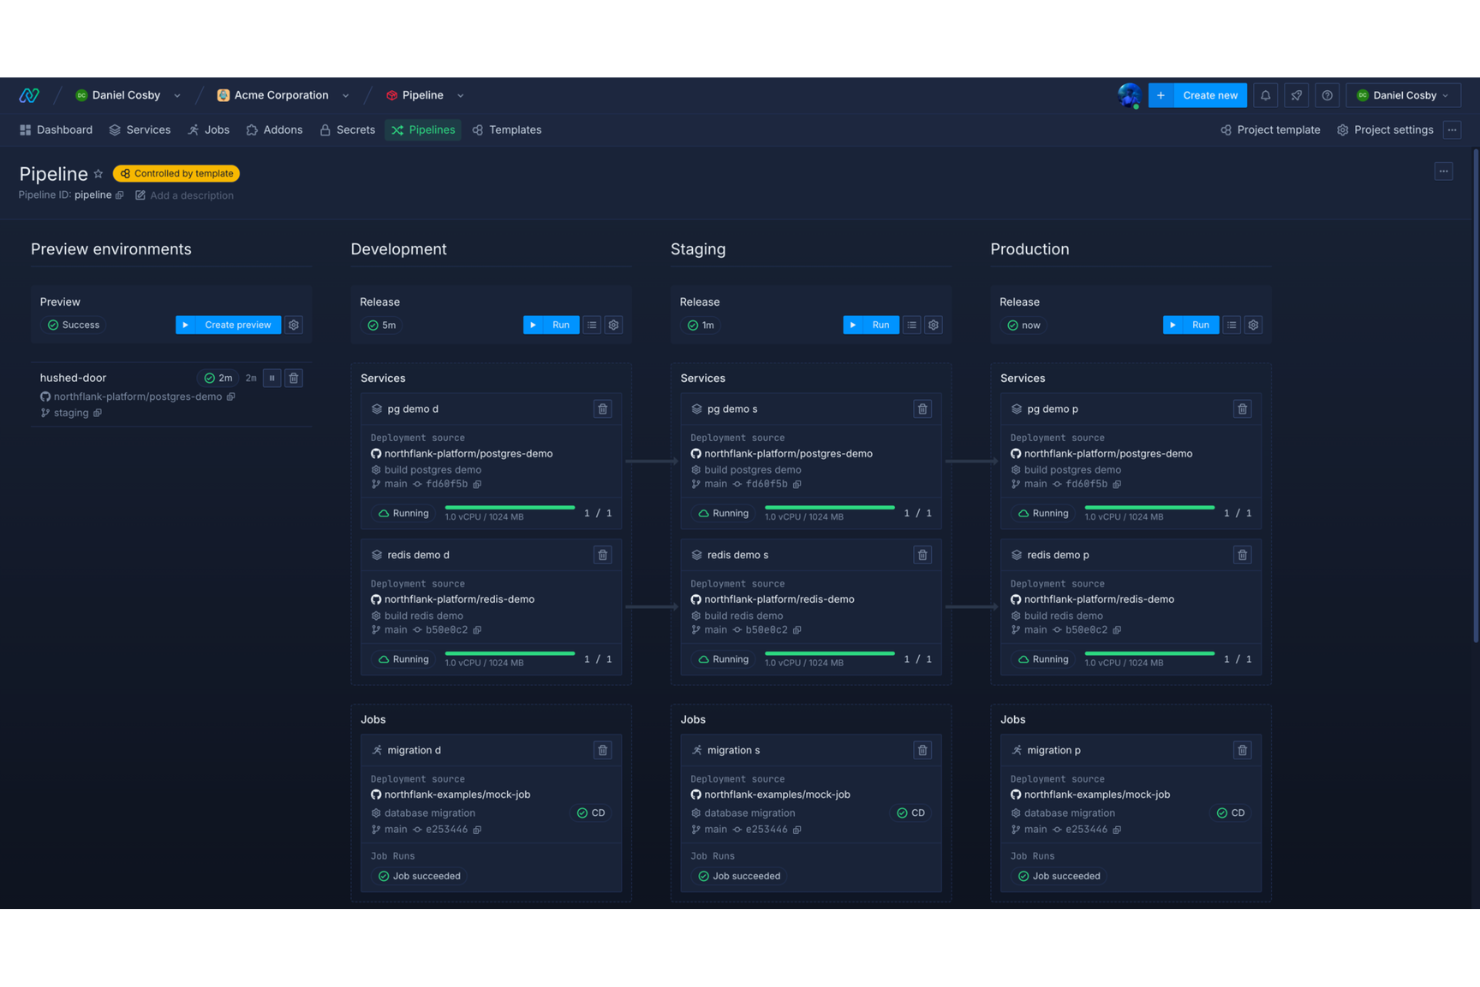This screenshot has width=1480, height=987.
Task: Switch to the Jobs tab
Action: tap(209, 130)
